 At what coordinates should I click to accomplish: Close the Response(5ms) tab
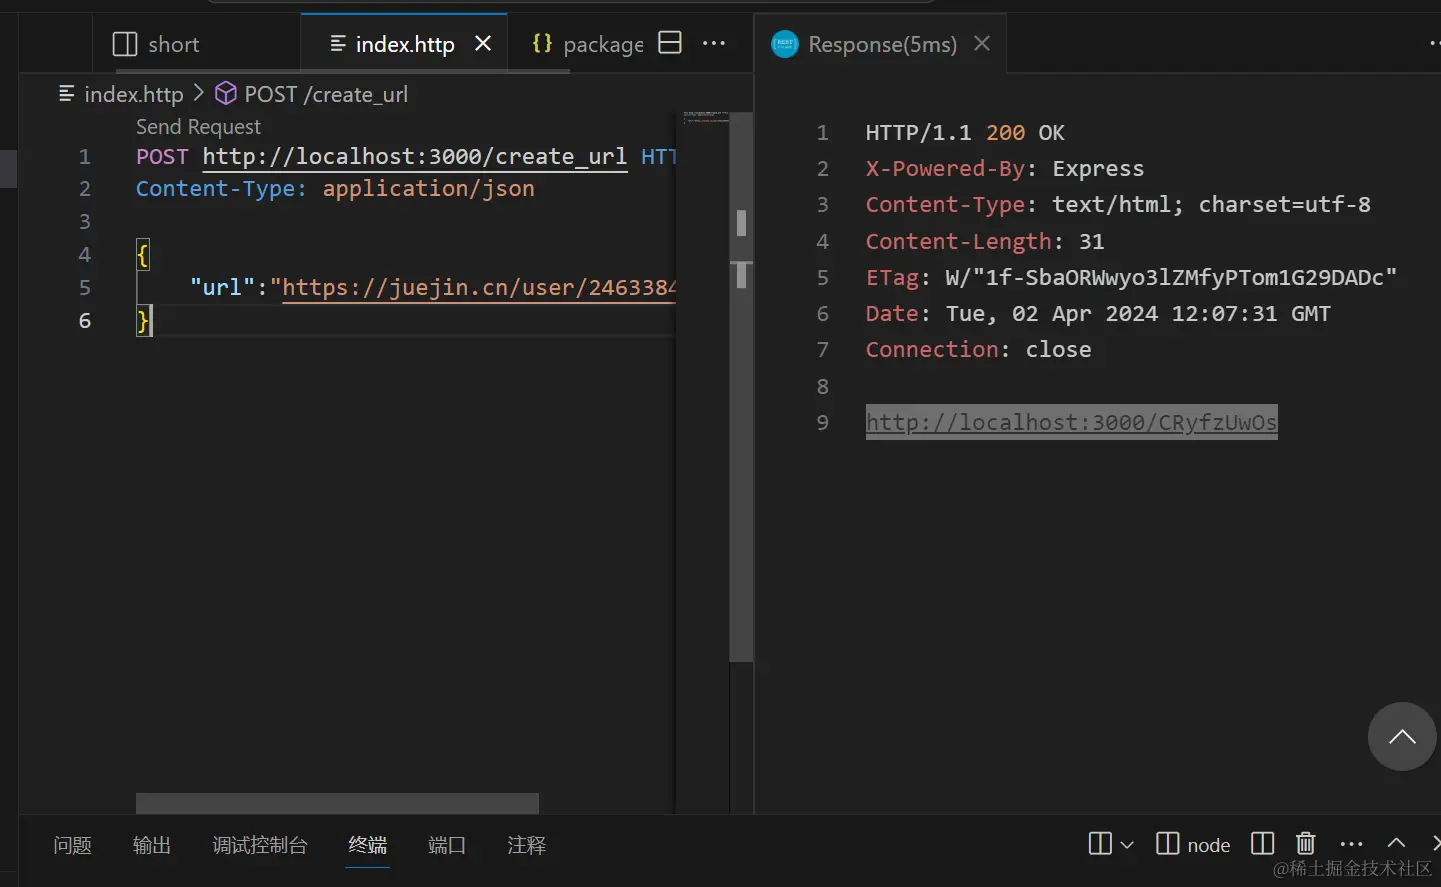click(982, 43)
